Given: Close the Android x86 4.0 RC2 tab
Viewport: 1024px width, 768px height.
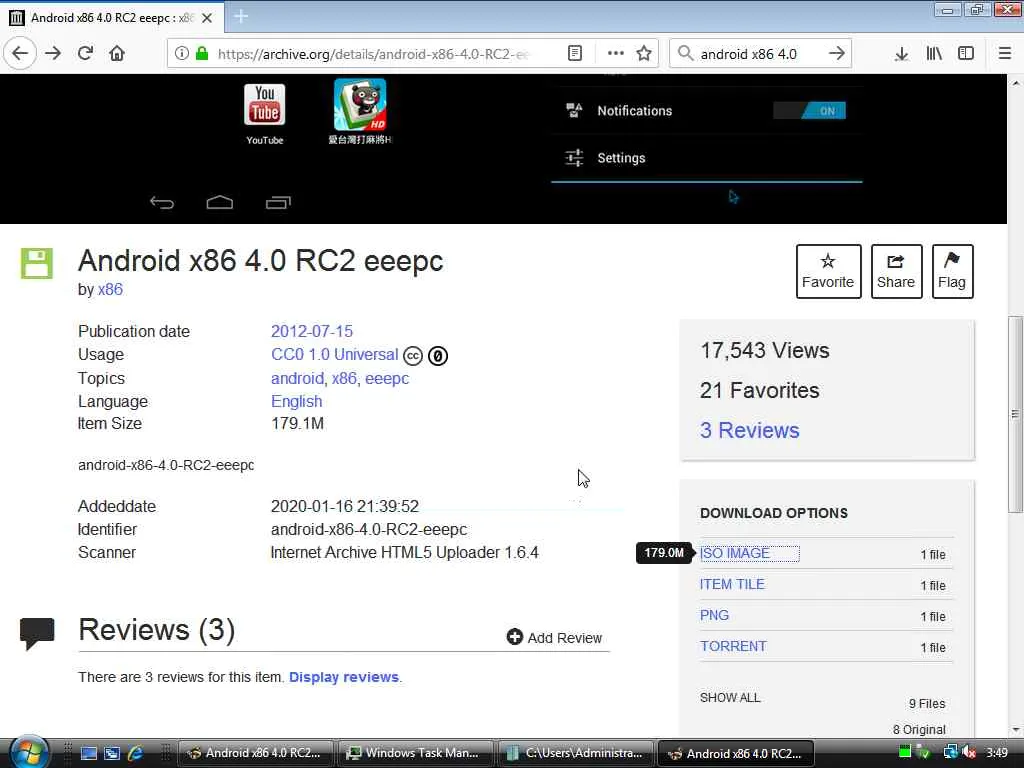Looking at the screenshot, I should [207, 18].
